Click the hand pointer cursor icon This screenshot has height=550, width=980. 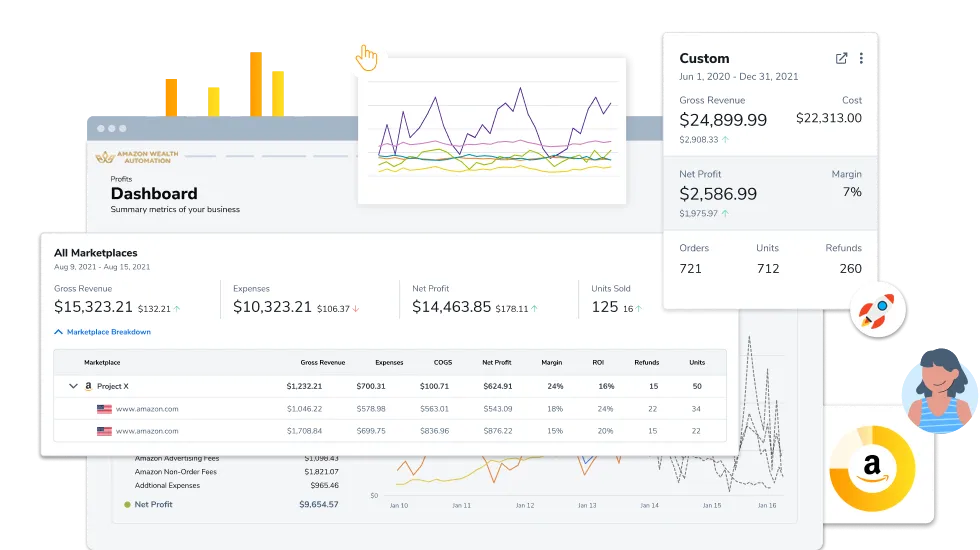367,58
